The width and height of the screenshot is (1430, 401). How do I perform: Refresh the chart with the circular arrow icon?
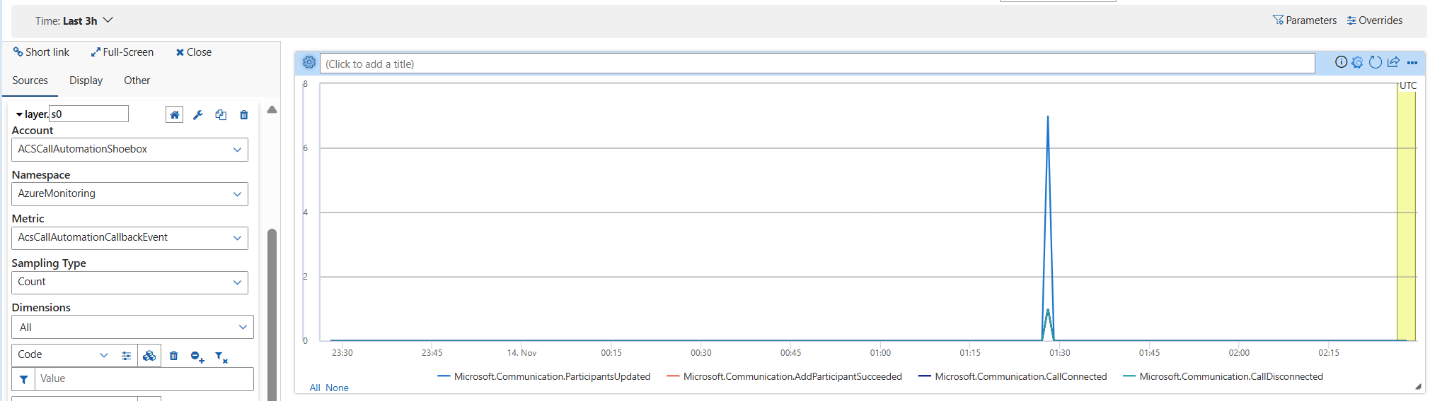coord(1375,62)
